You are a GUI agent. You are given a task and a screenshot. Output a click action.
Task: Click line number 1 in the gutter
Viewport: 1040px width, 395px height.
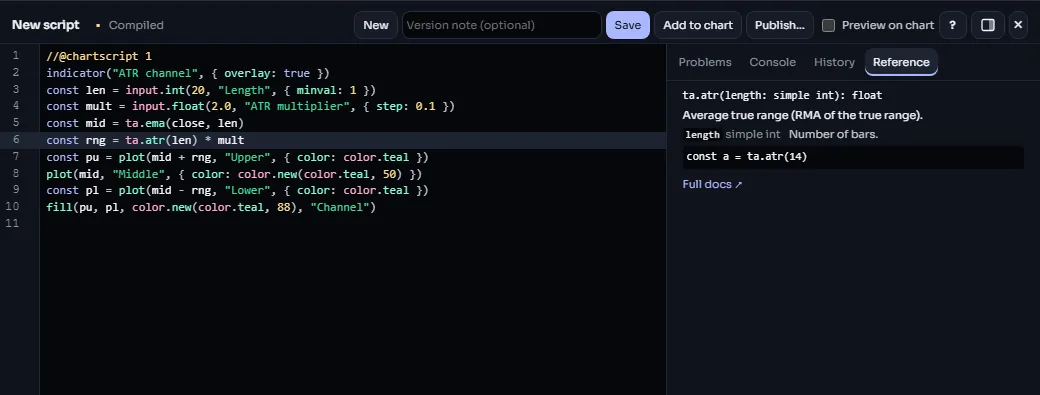click(x=16, y=56)
